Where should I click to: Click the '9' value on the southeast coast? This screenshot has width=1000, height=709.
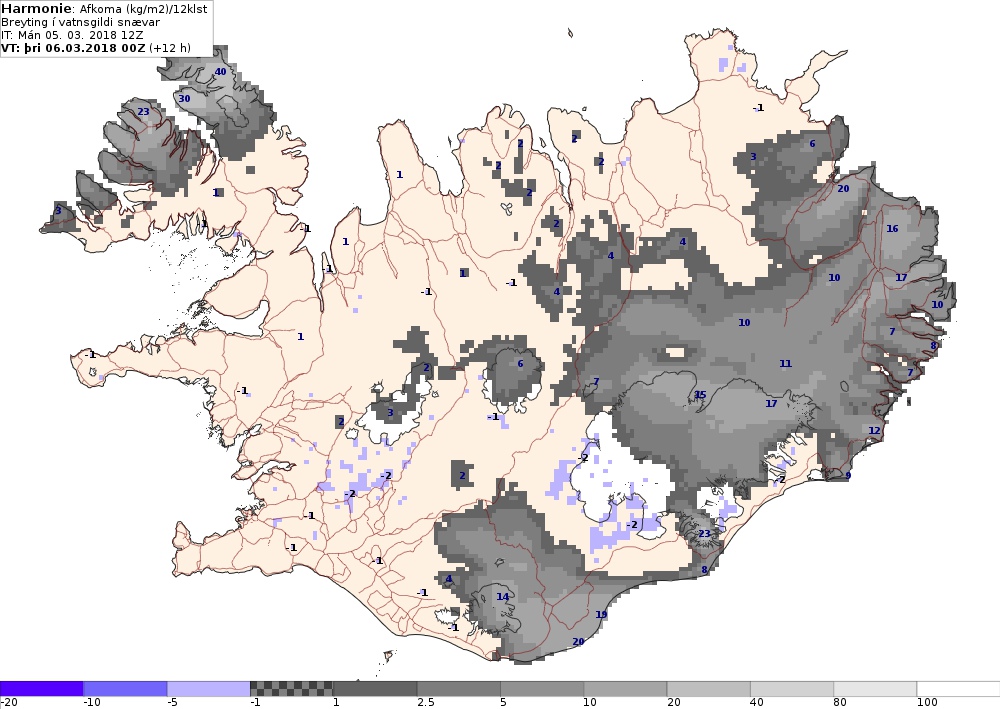pyautogui.click(x=848, y=475)
